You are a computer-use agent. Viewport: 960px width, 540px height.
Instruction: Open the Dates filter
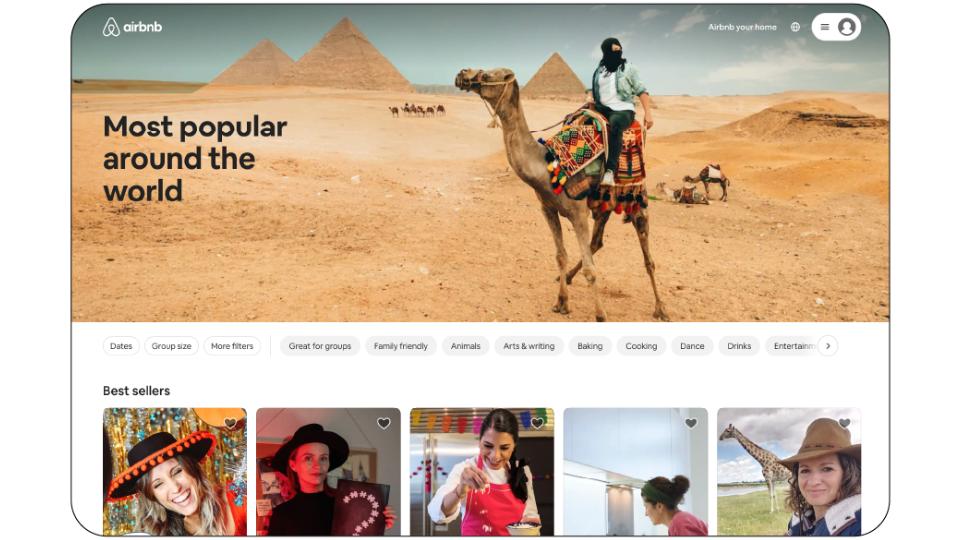coord(121,346)
